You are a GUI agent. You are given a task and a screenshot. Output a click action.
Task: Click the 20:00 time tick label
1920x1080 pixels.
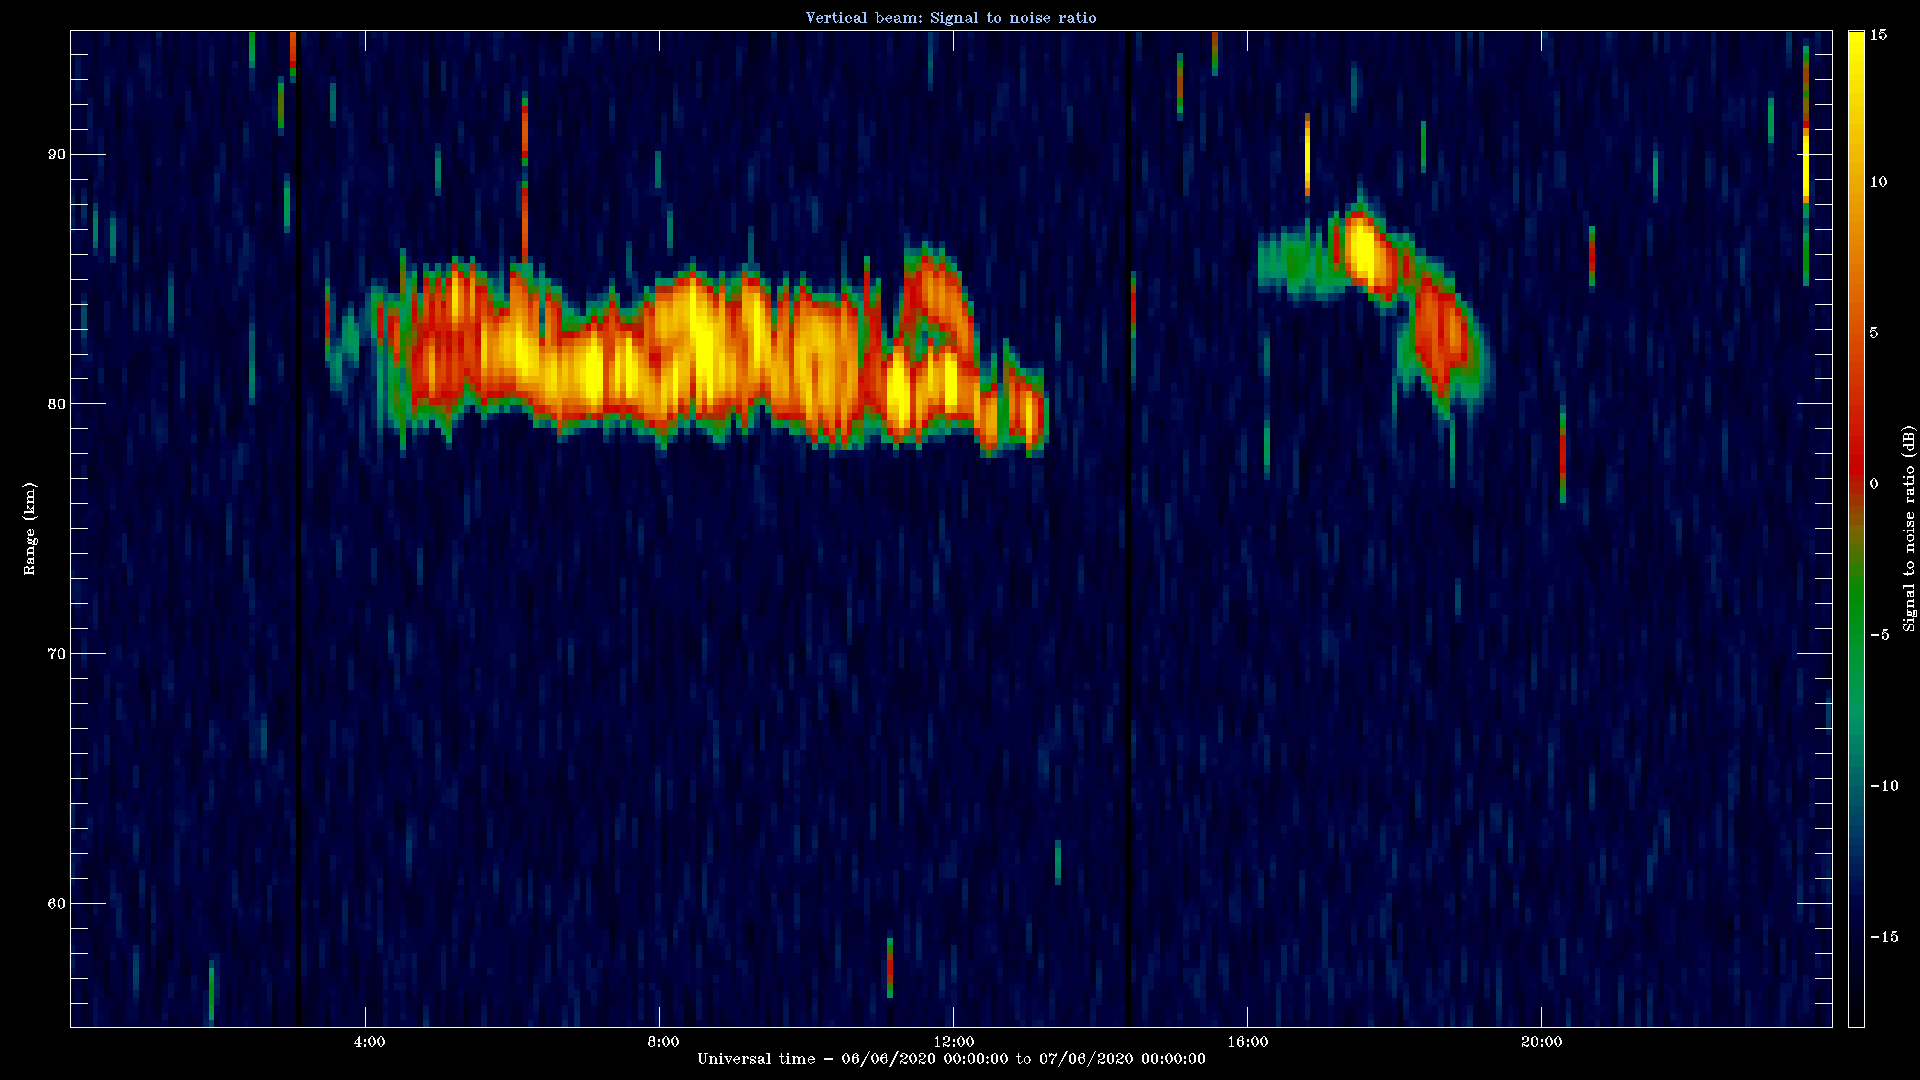(x=1541, y=1042)
